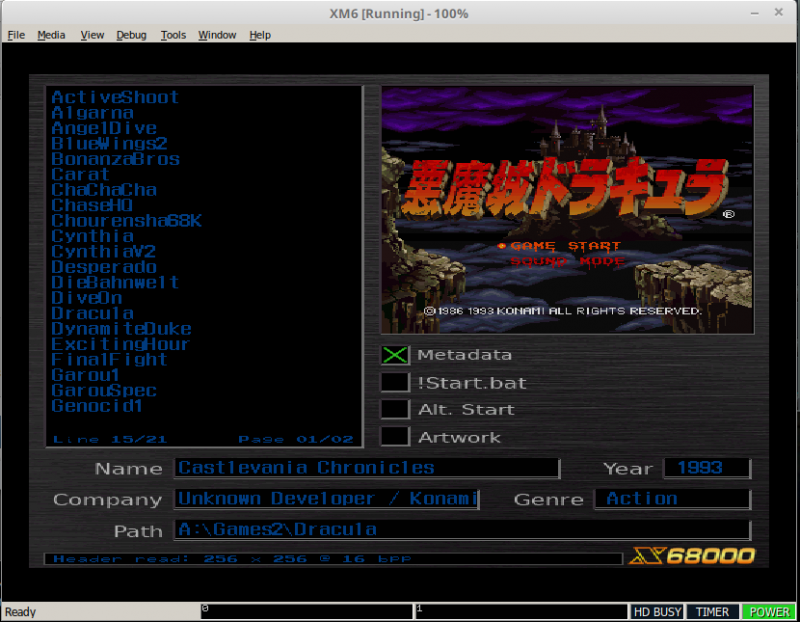
Task: Enable the !Start.bat option
Action: [x=395, y=382]
